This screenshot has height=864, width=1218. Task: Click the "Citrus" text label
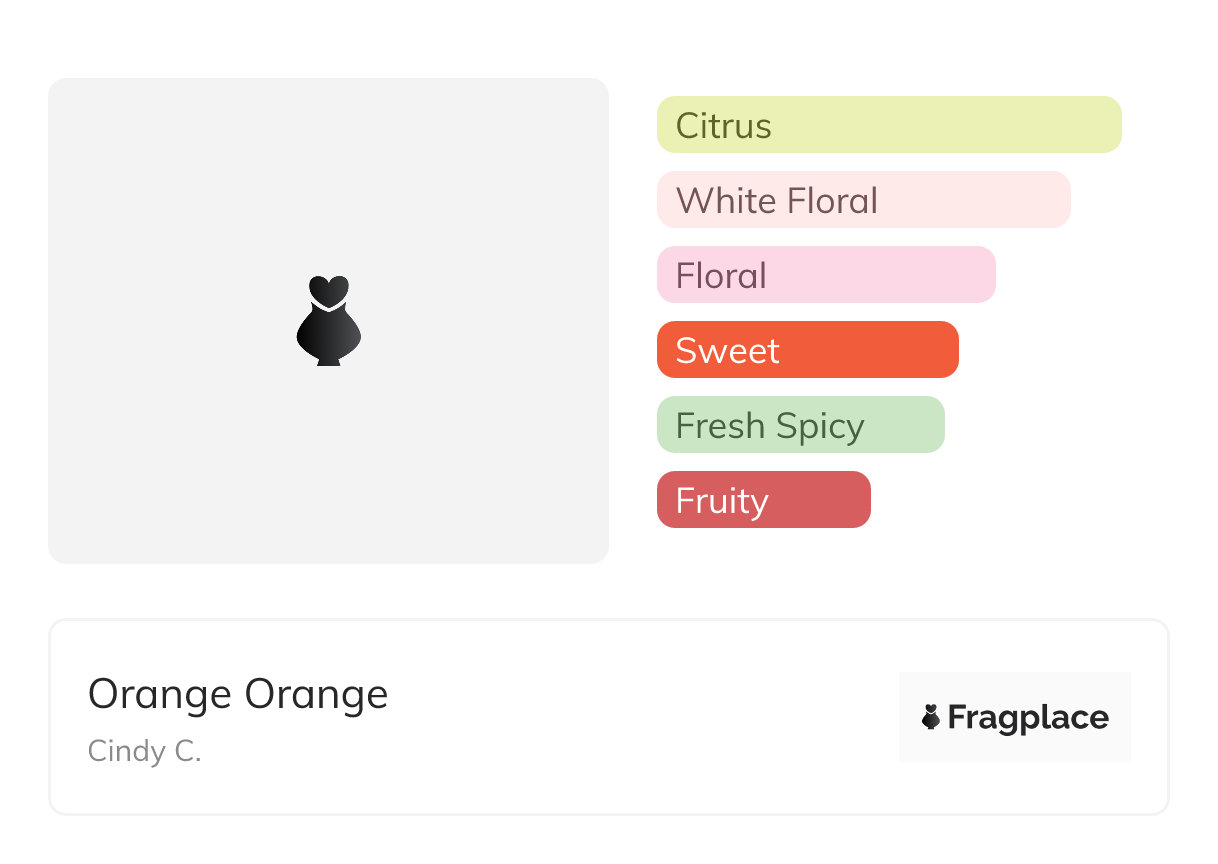point(724,126)
